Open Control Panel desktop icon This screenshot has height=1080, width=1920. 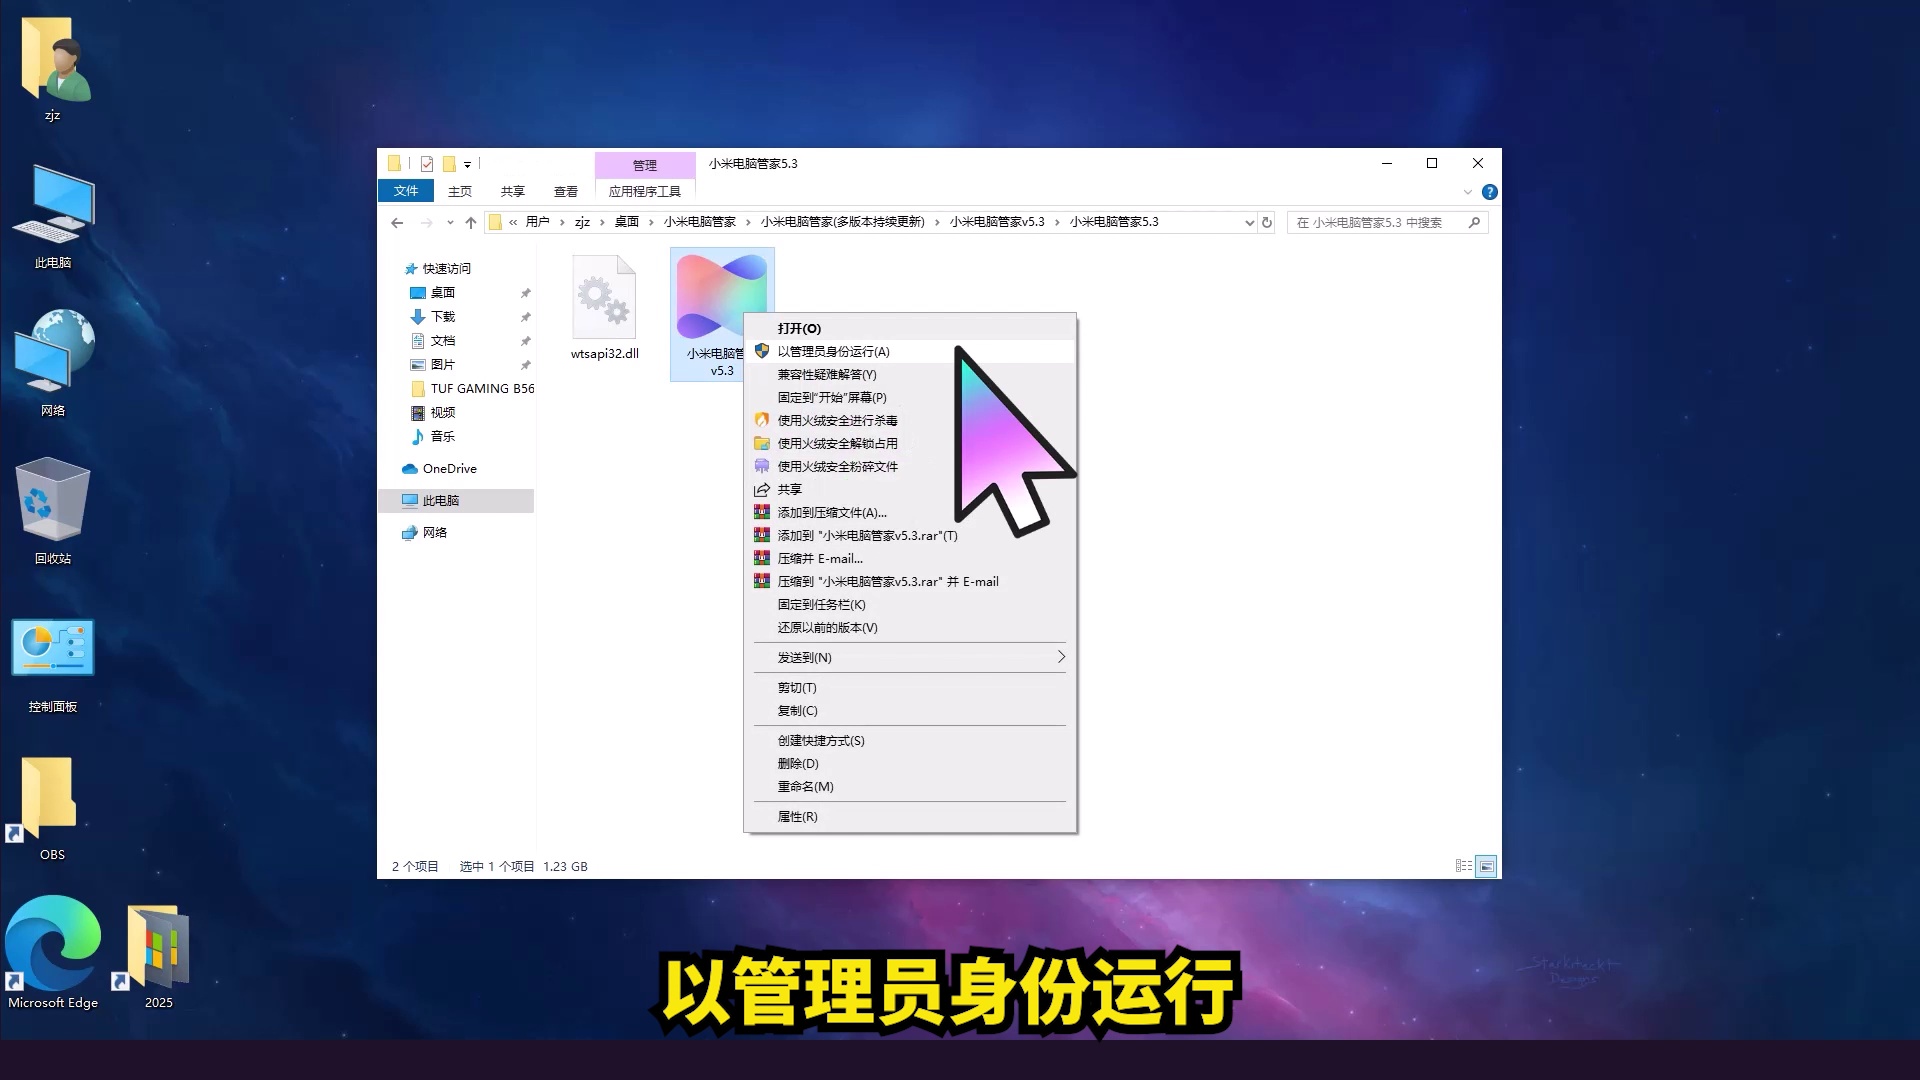pyautogui.click(x=52, y=648)
